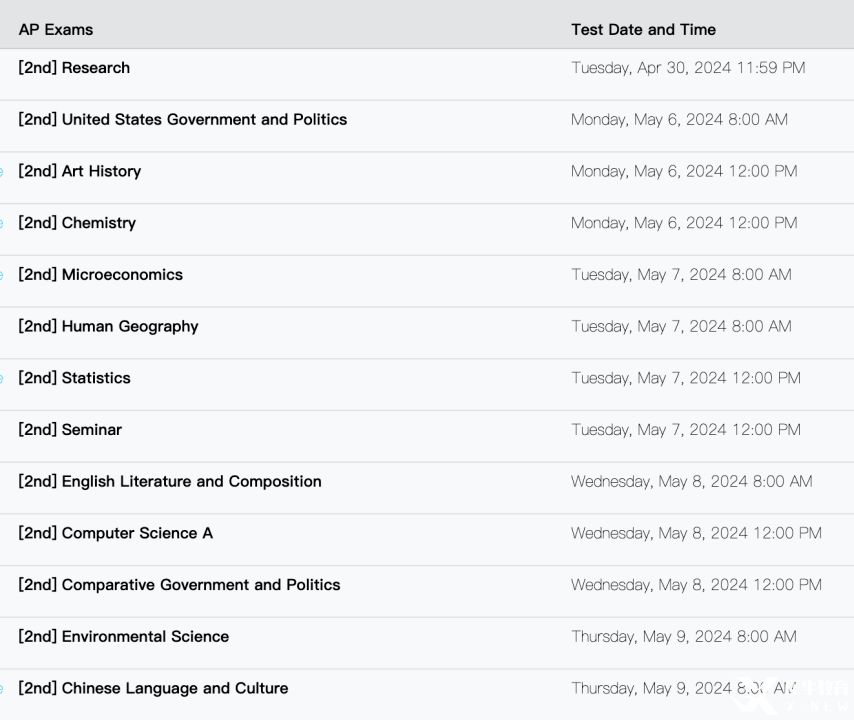This screenshot has width=854, height=720.
Task: Click the cyan marker beside Microeconomics
Action: 2,276
